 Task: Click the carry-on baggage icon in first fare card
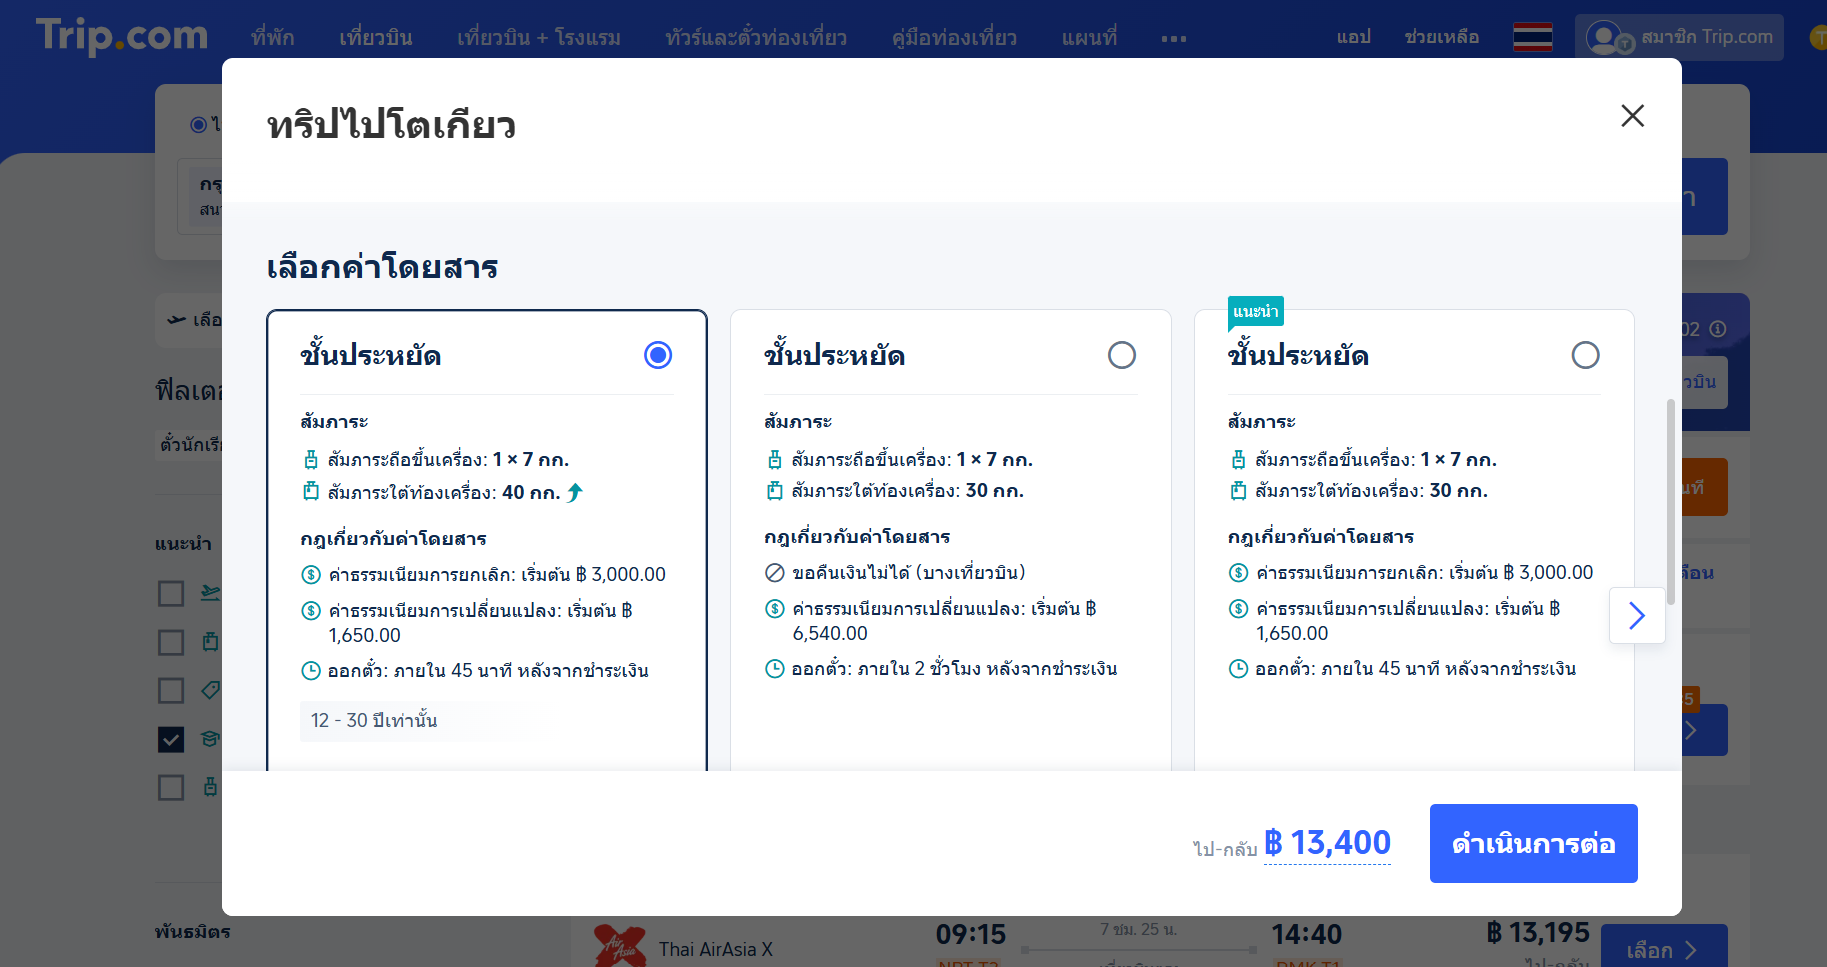click(x=311, y=460)
